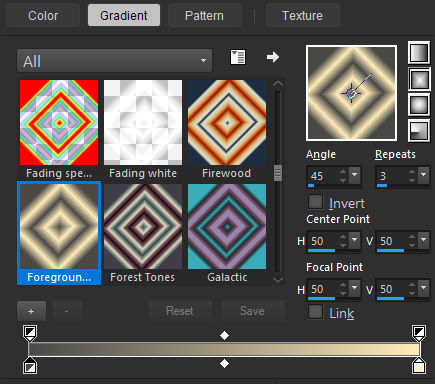Viewport: 435px width, 384px height.
Task: Click the gradient editing bar
Action: click(x=224, y=349)
